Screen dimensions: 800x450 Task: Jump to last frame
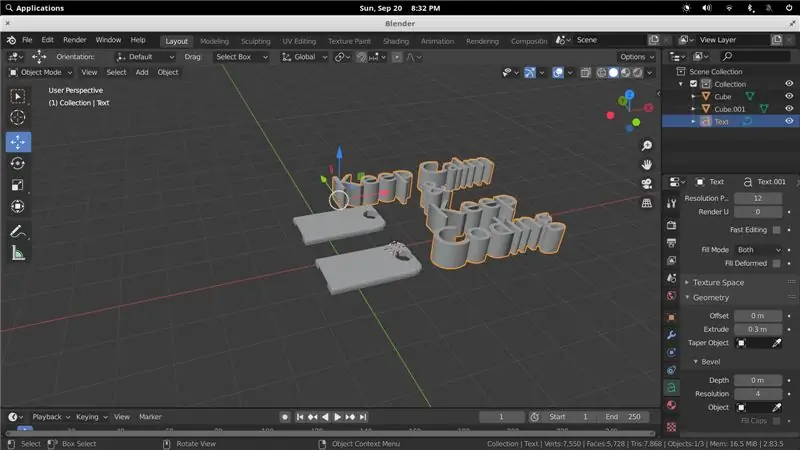363,417
